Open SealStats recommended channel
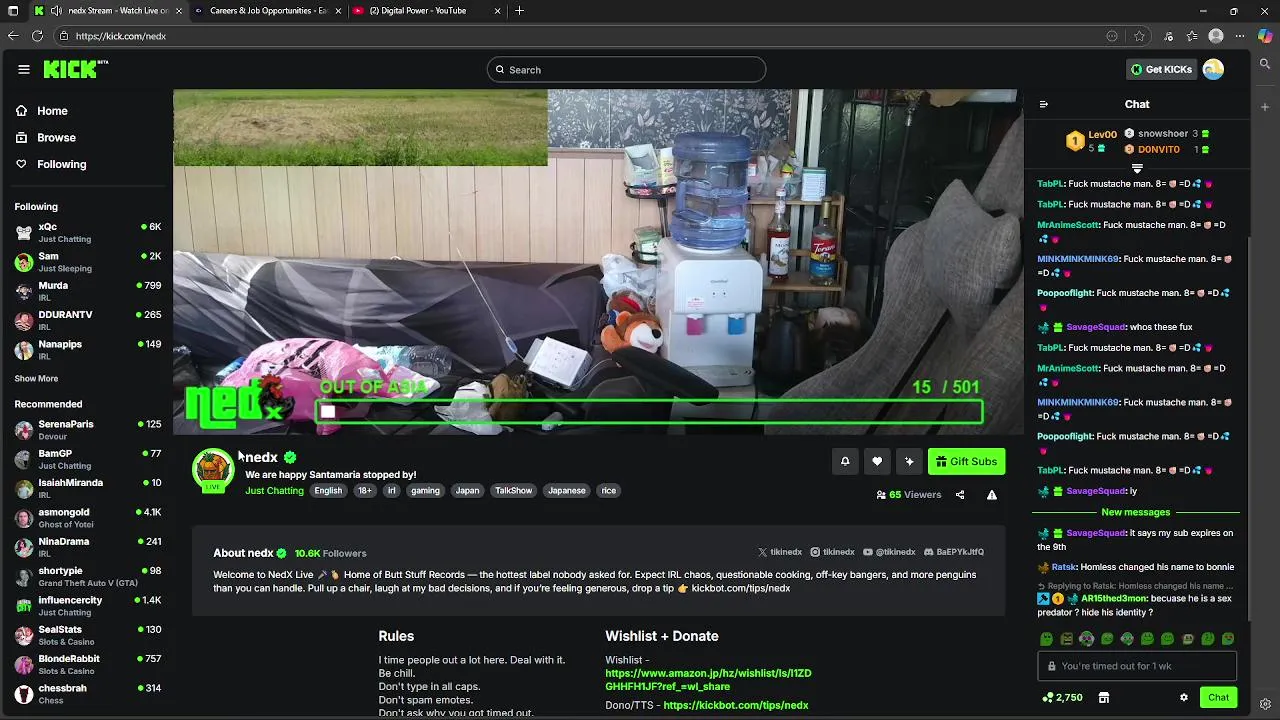The image size is (1280, 720). [x=88, y=635]
